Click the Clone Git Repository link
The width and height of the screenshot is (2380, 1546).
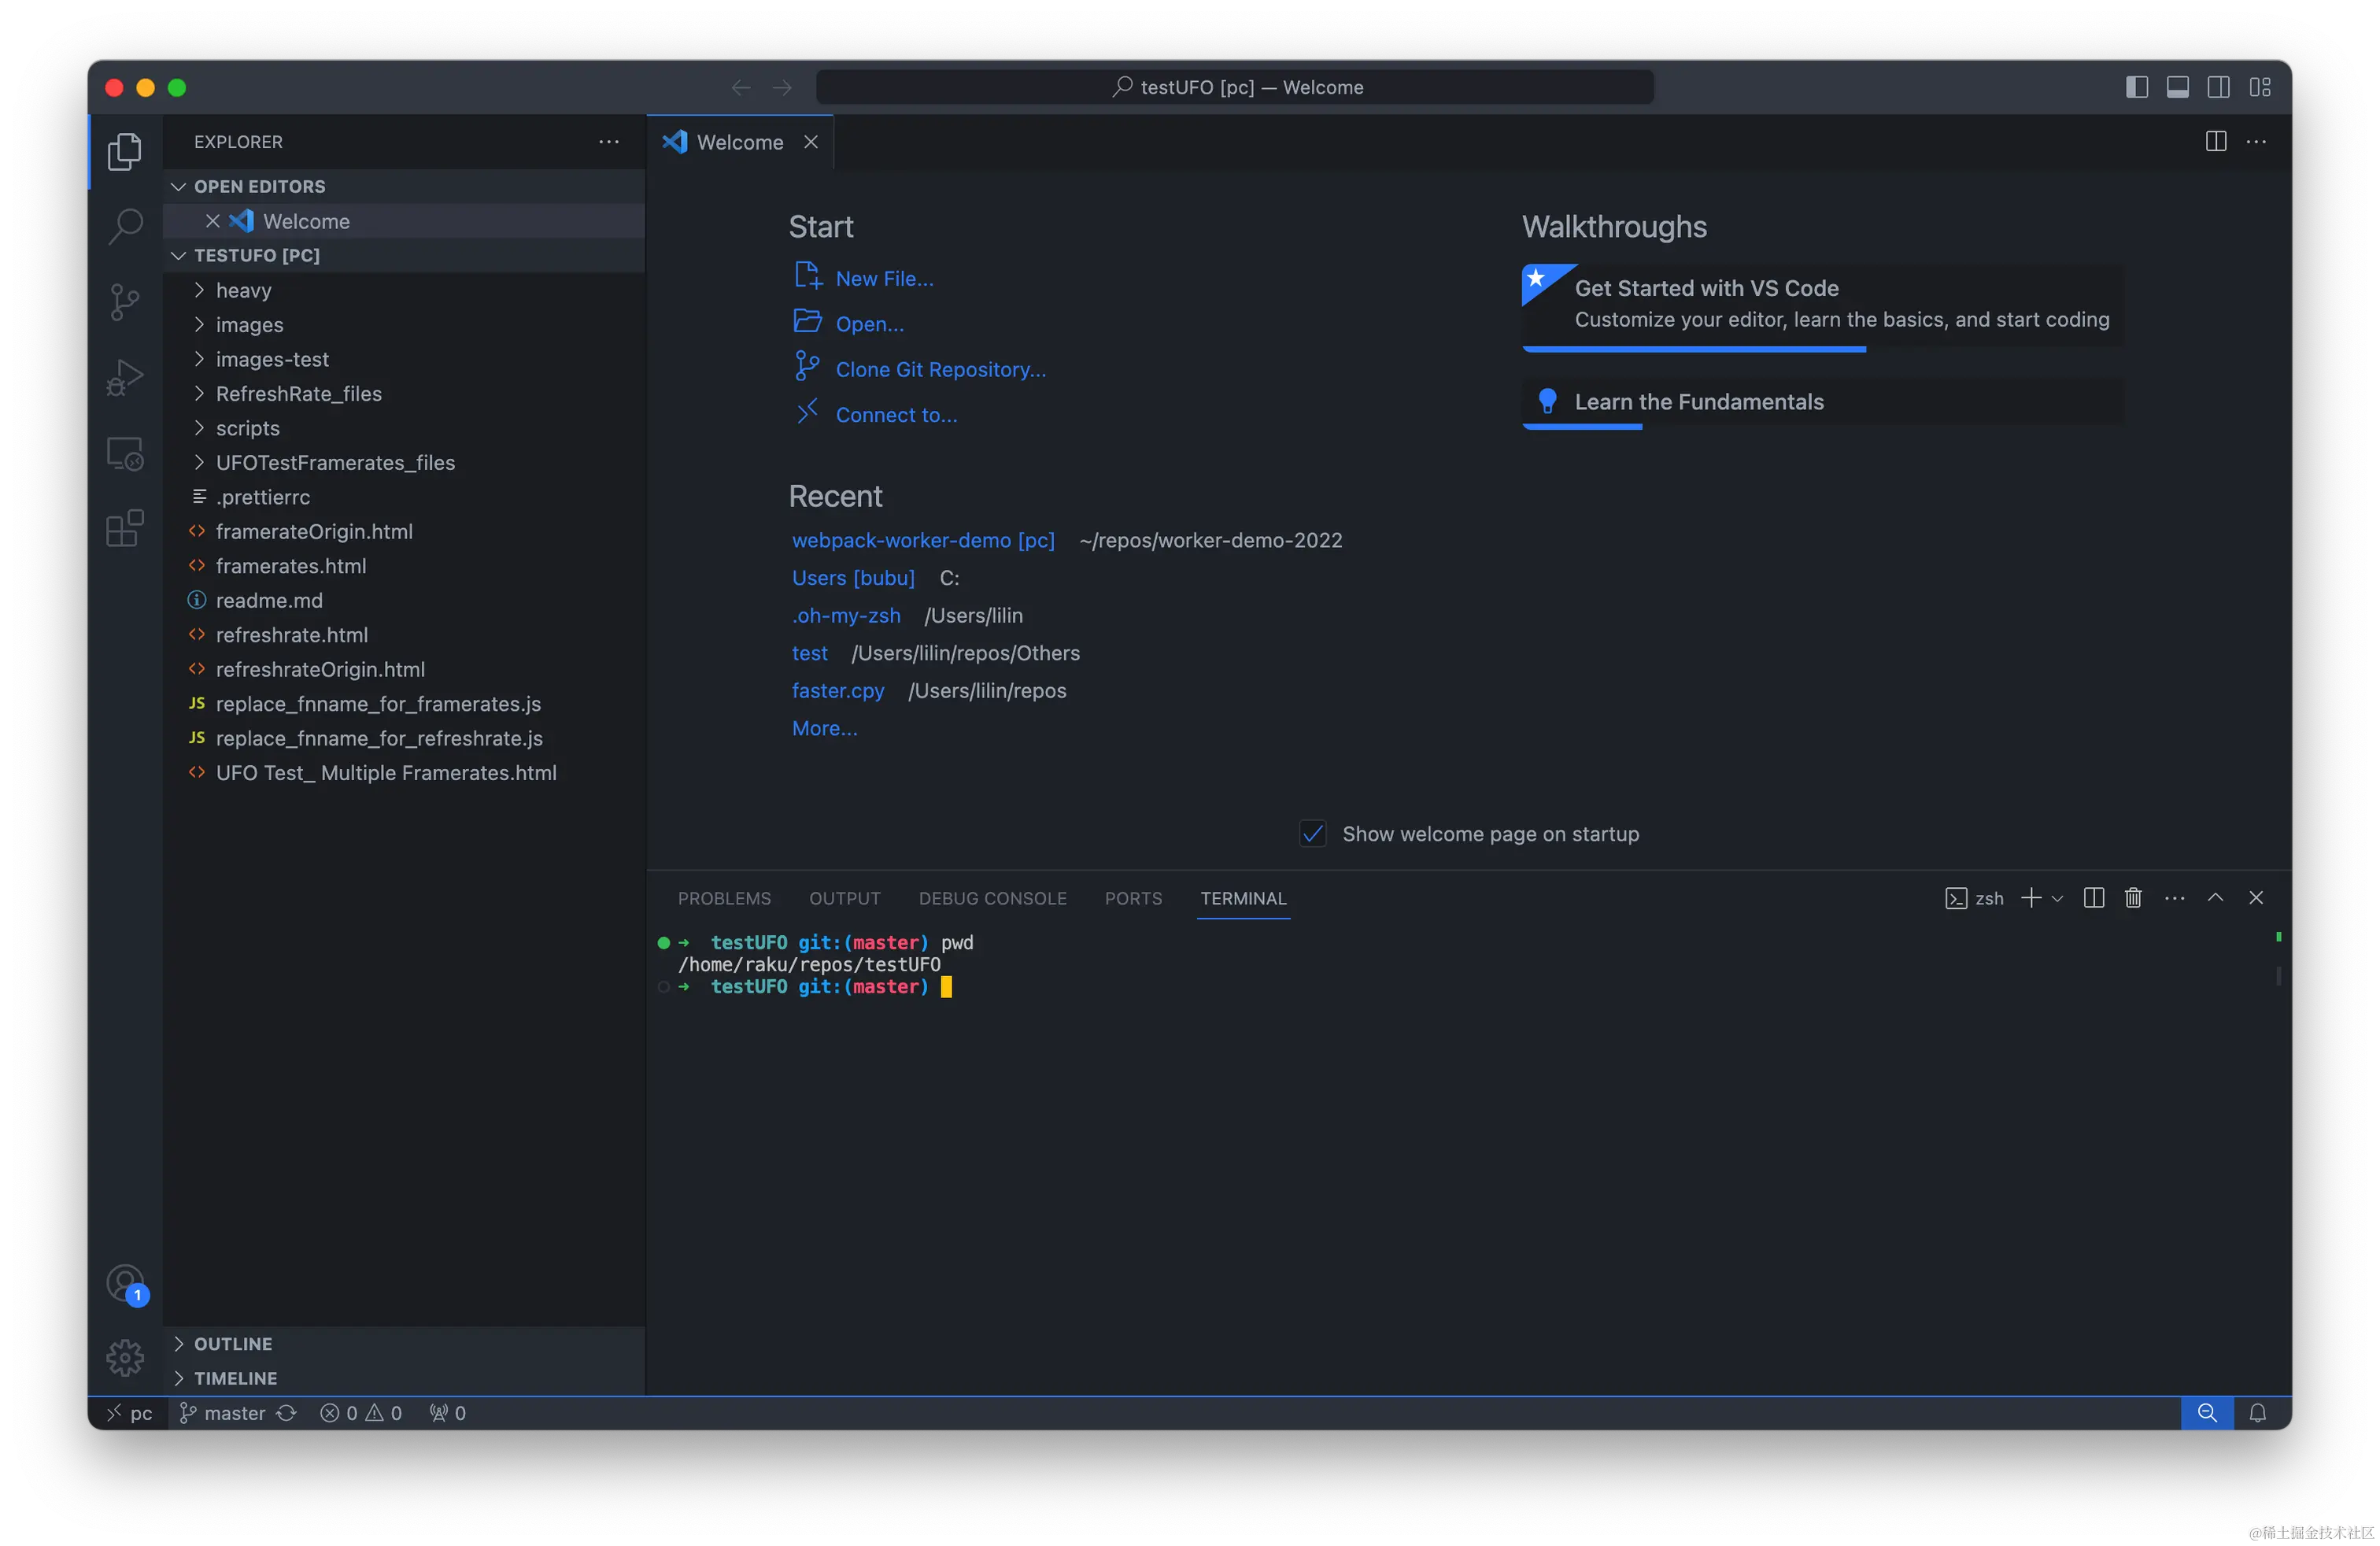pos(941,369)
